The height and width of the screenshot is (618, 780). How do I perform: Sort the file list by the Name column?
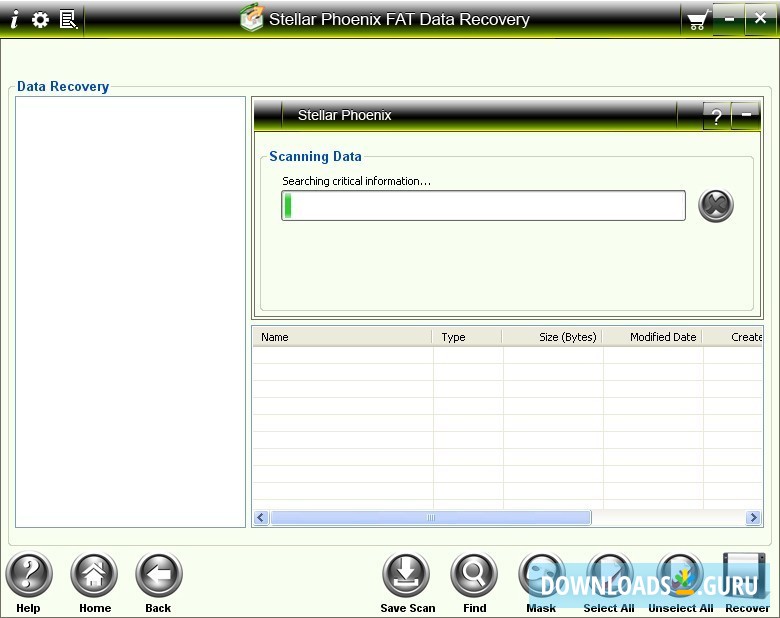click(342, 337)
